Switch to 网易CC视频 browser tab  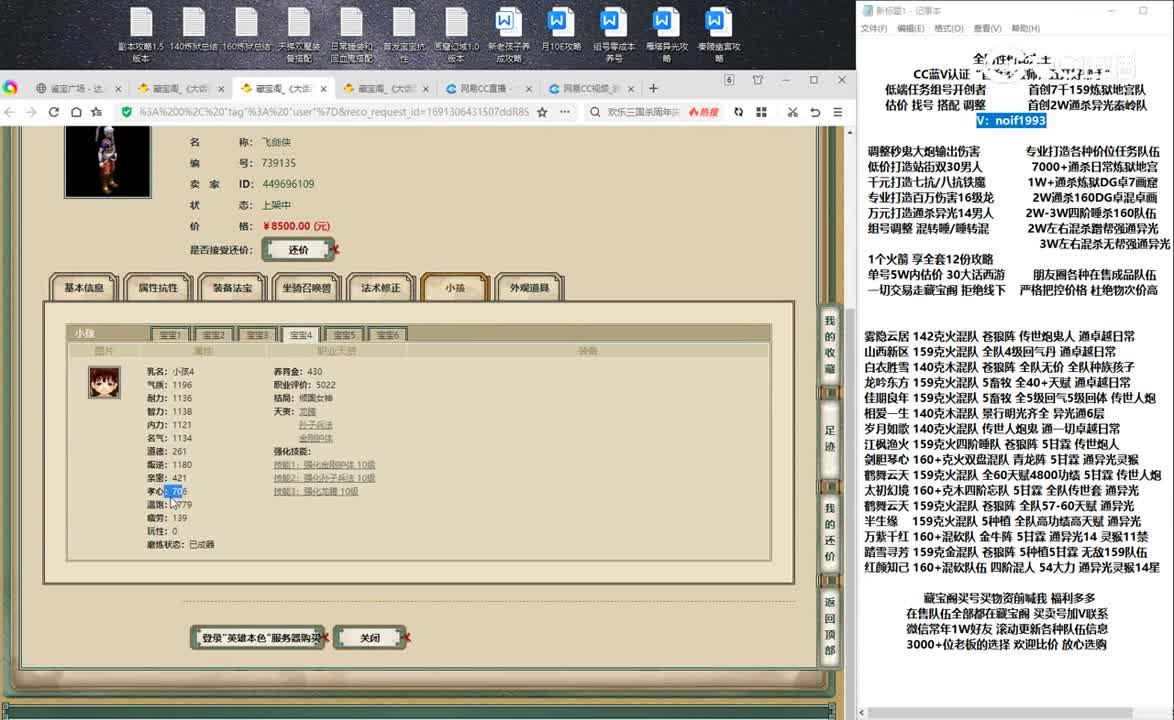[591, 88]
